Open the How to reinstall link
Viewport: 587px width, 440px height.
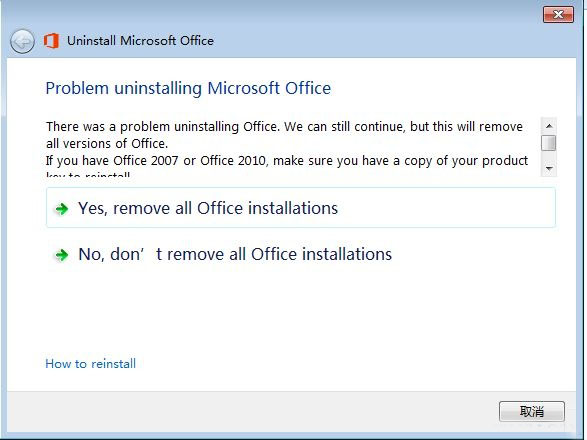click(90, 364)
